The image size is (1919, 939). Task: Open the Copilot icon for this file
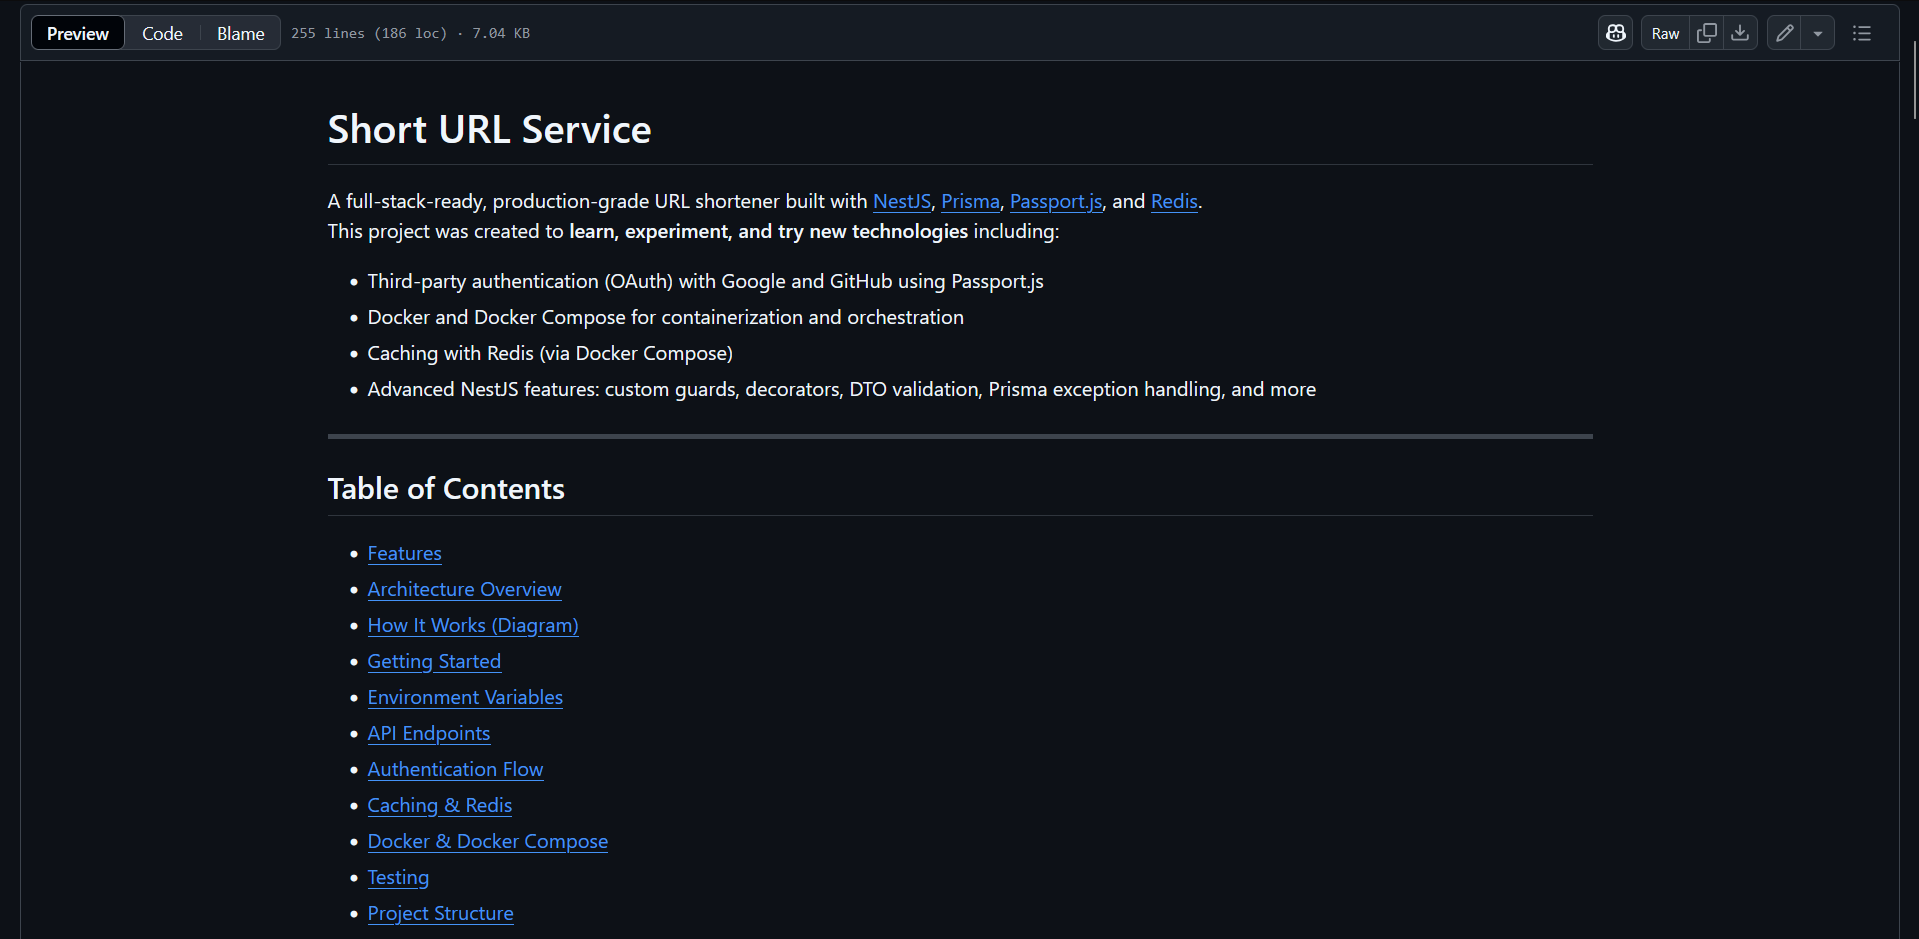(x=1615, y=32)
